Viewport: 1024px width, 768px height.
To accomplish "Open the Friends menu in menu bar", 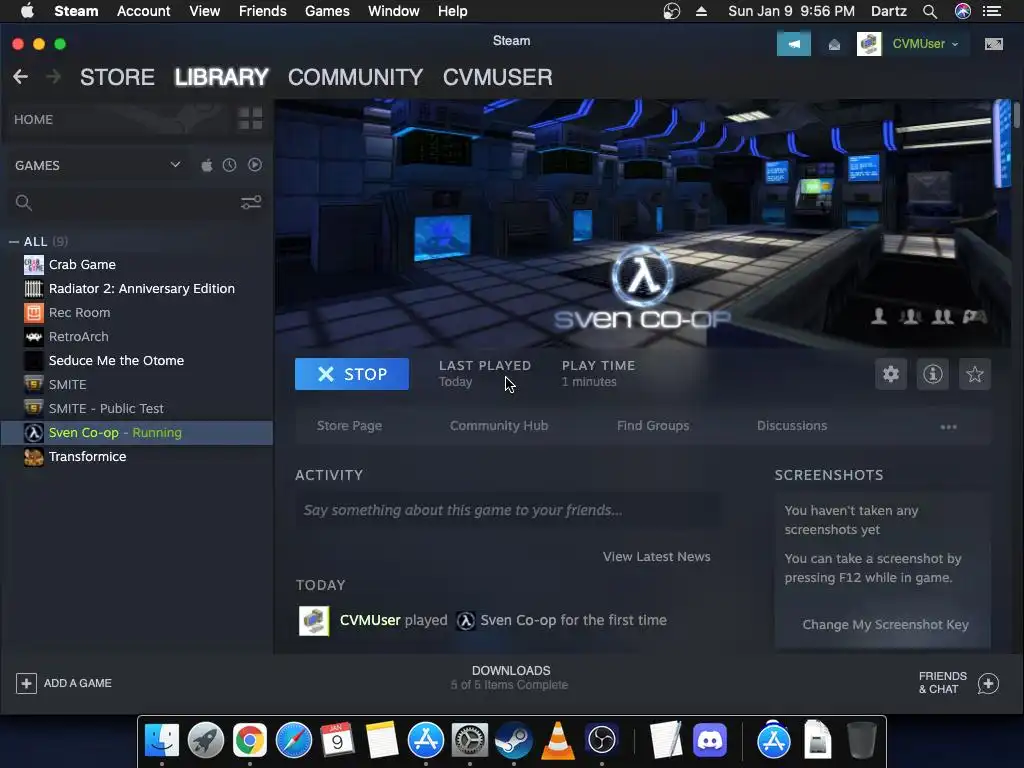I will pyautogui.click(x=263, y=11).
